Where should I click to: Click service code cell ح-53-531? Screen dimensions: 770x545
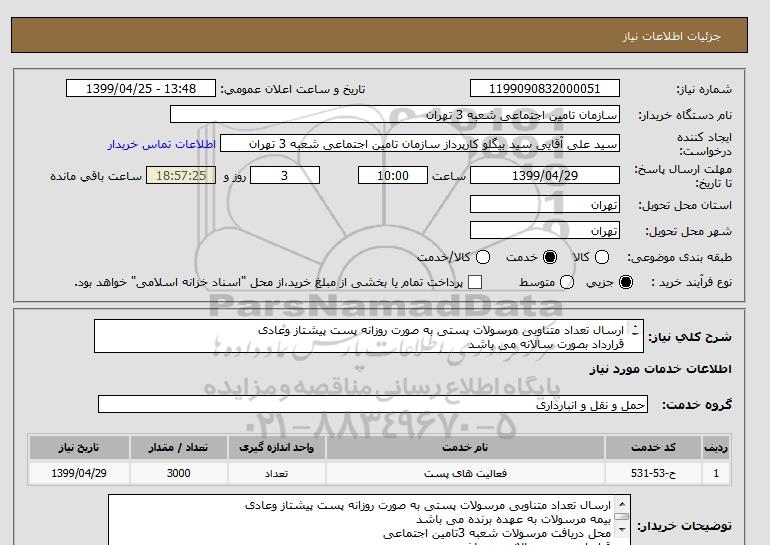(x=653, y=473)
